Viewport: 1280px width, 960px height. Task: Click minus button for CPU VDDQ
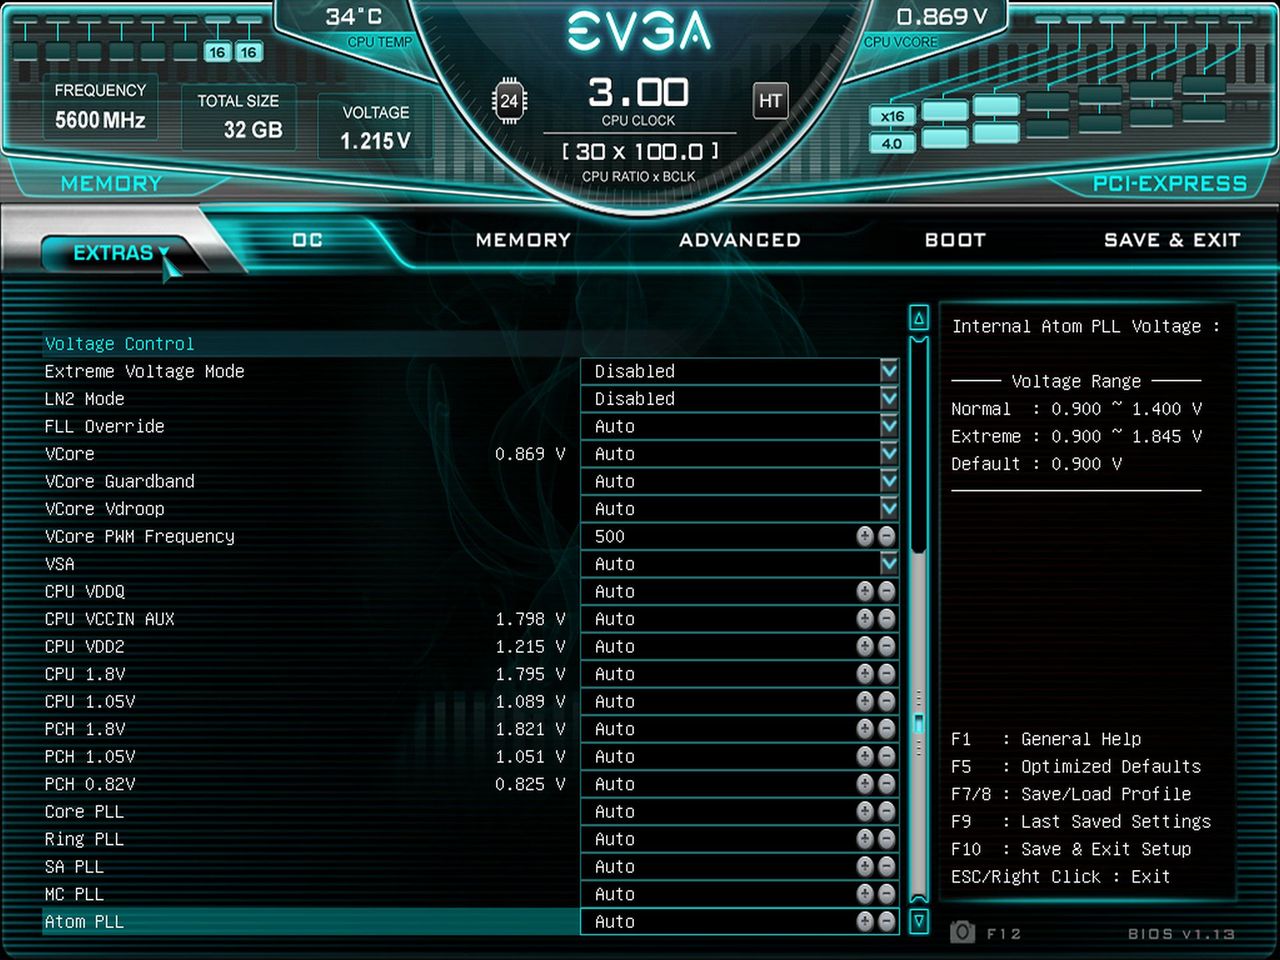pos(887,591)
